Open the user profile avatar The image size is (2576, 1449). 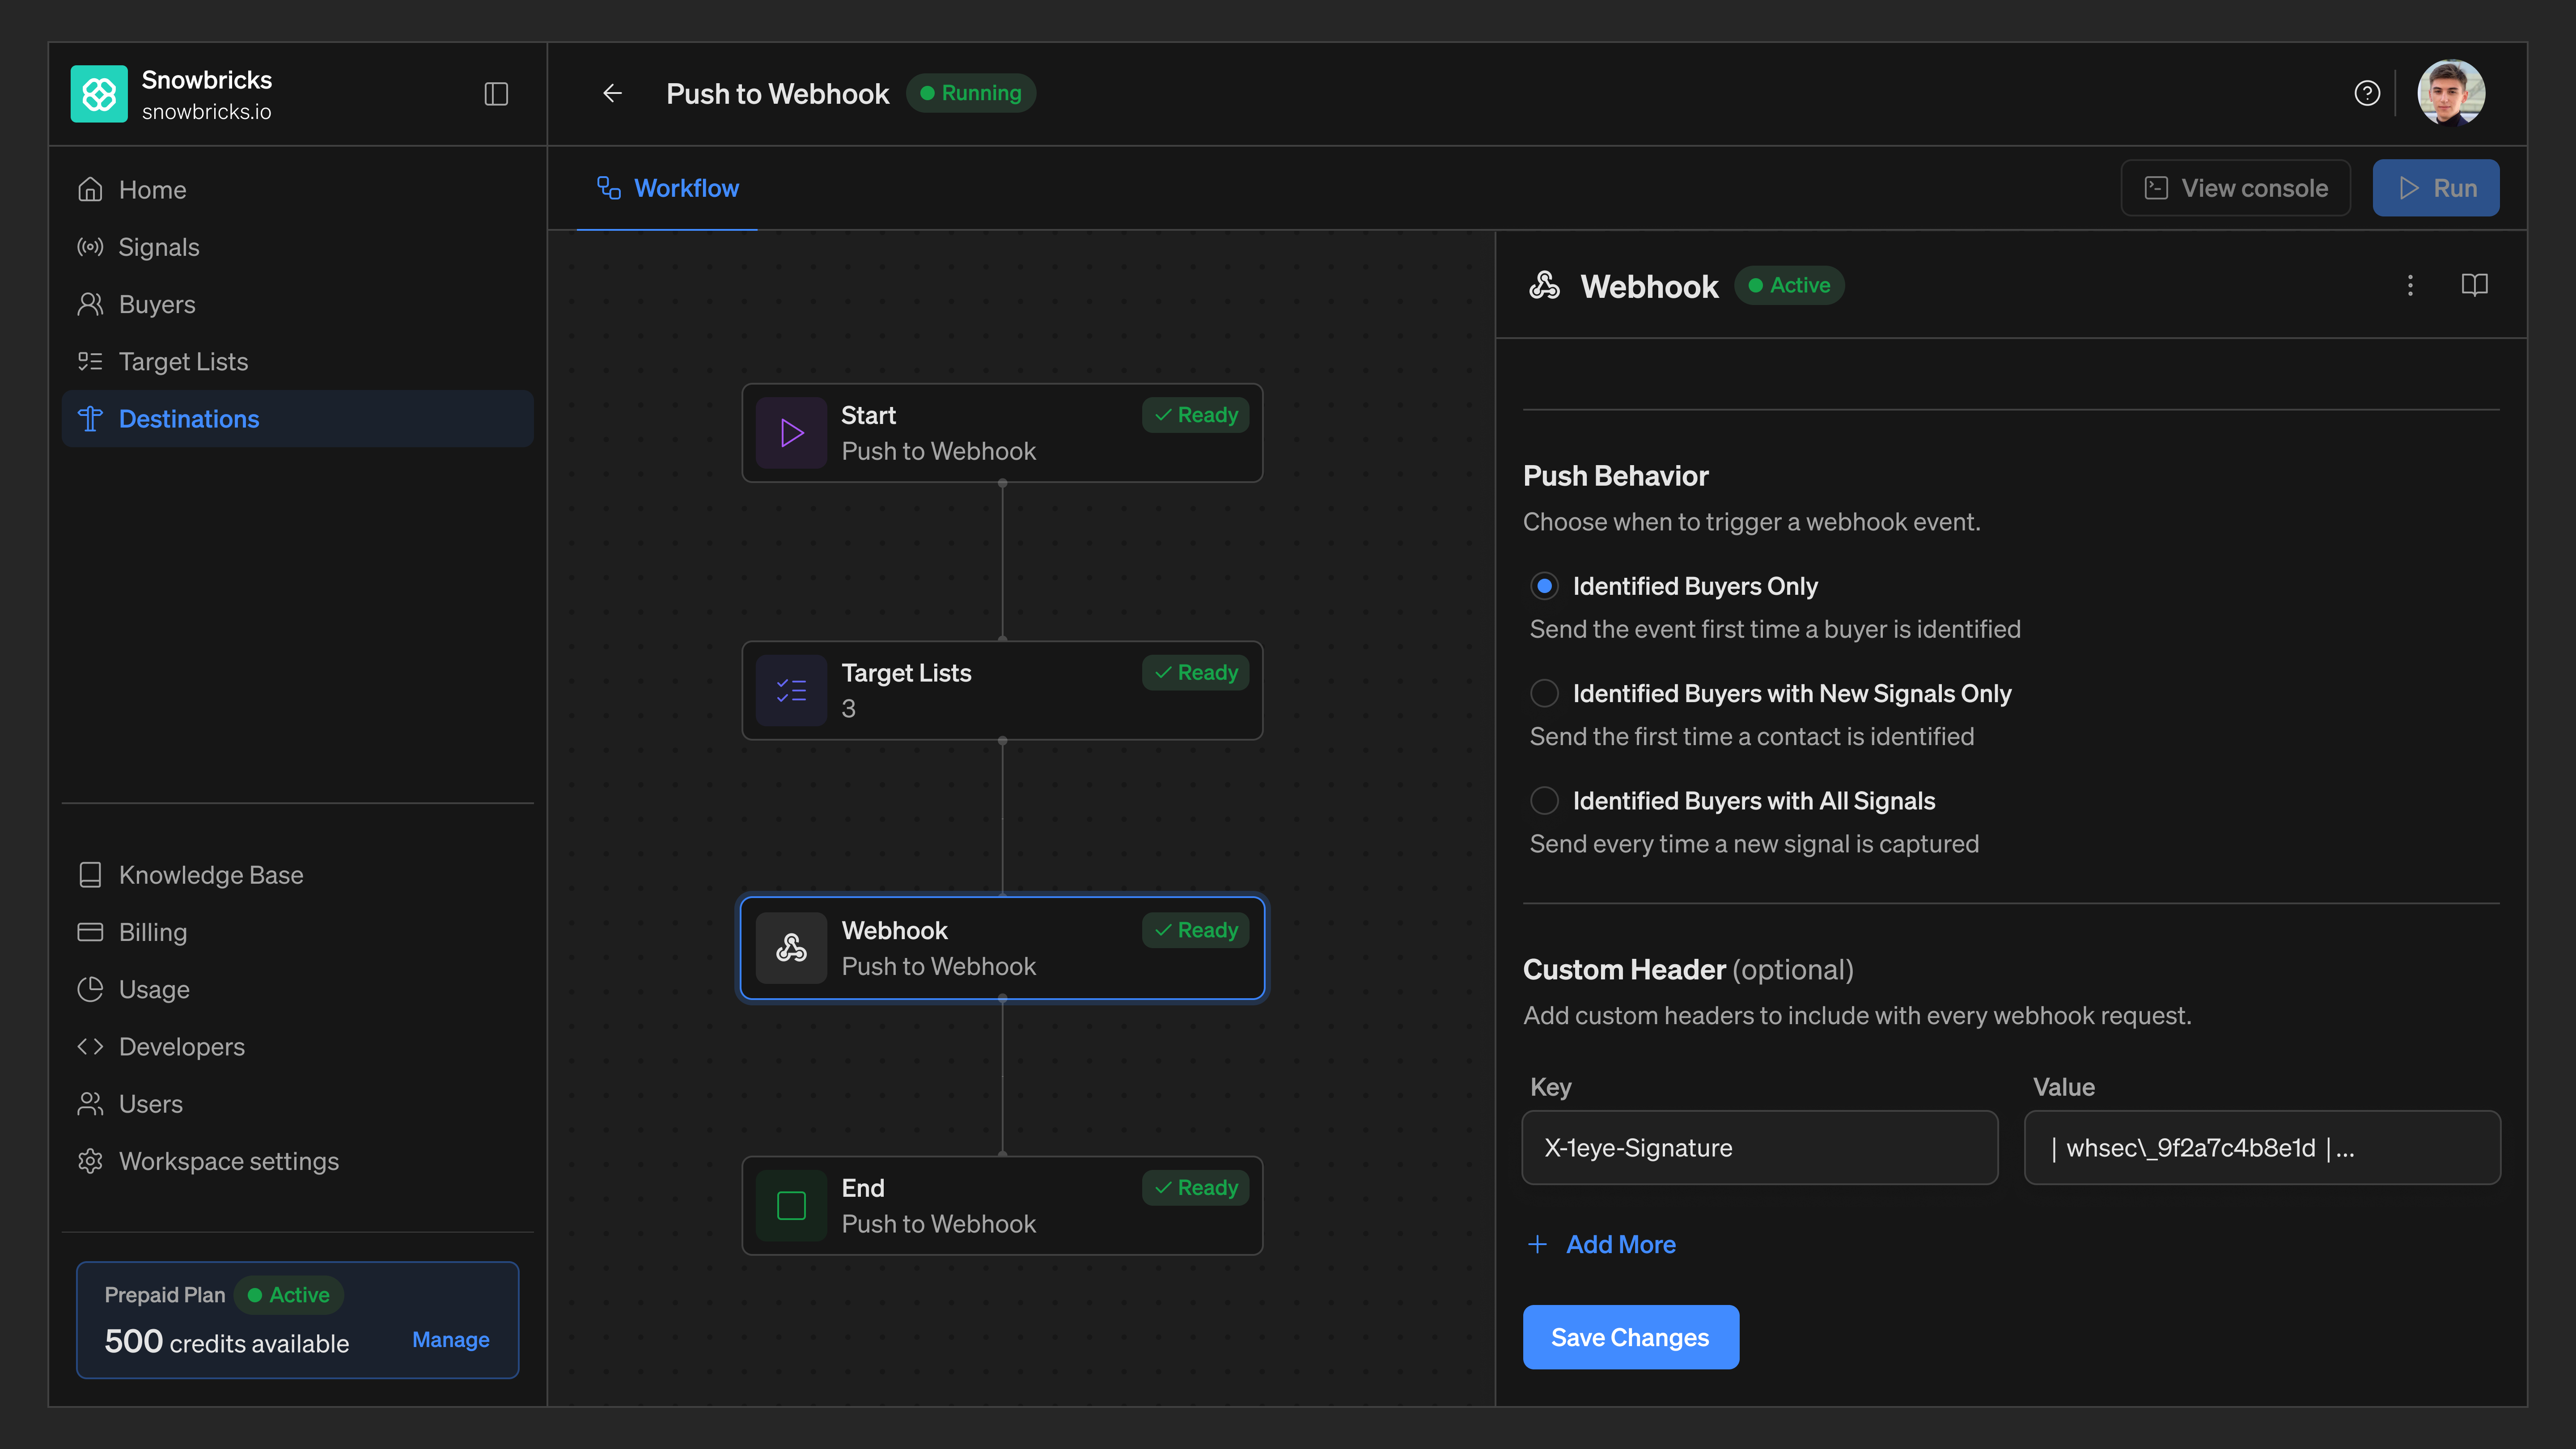2451,93
